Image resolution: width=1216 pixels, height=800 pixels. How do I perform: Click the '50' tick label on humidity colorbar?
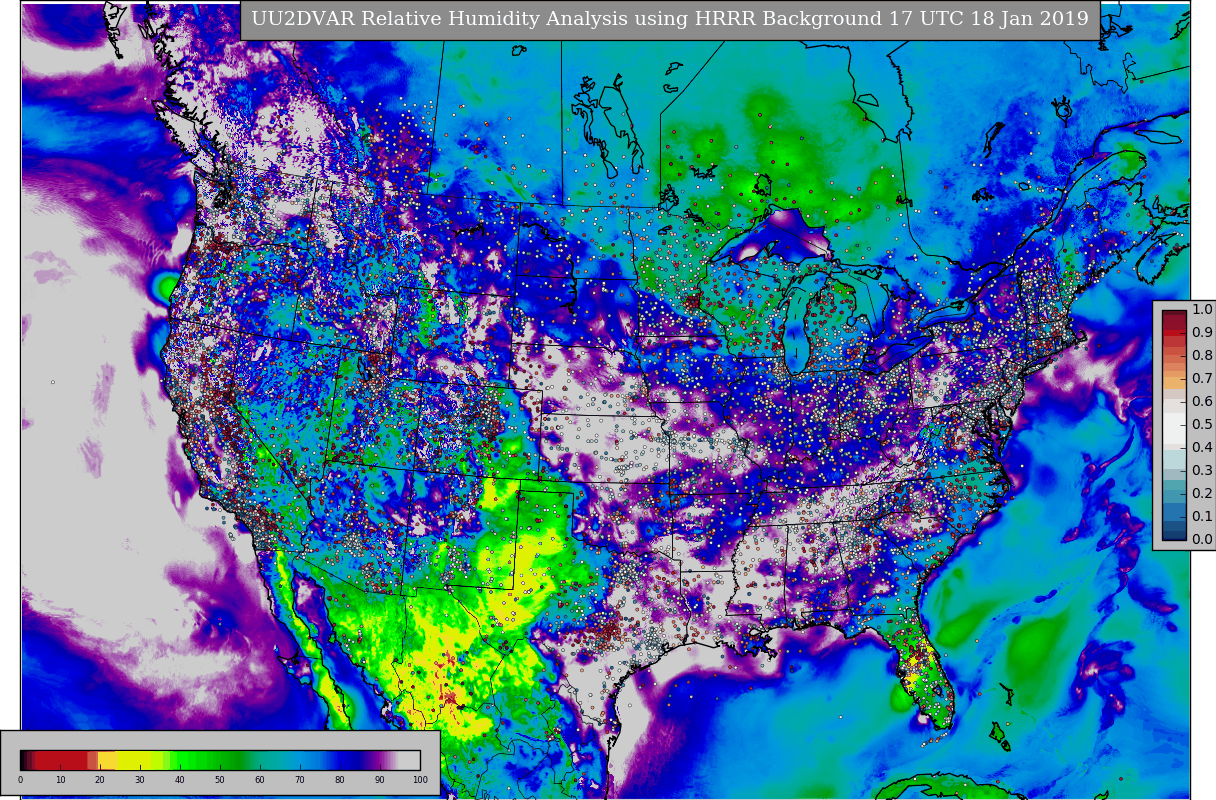[x=220, y=780]
